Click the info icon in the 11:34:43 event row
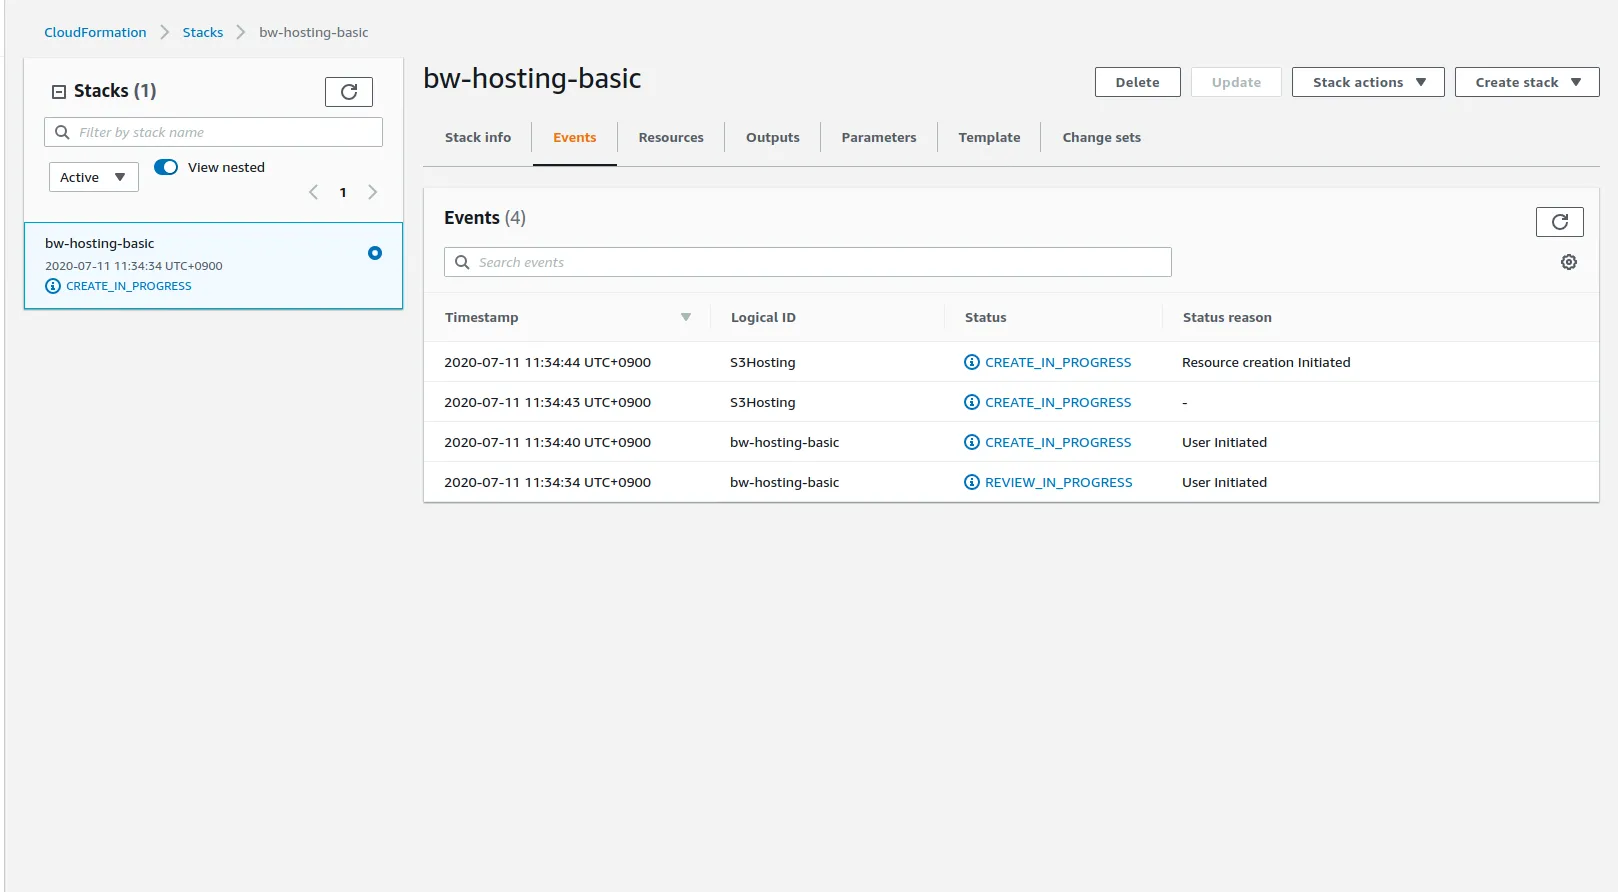1618x892 pixels. coord(972,402)
